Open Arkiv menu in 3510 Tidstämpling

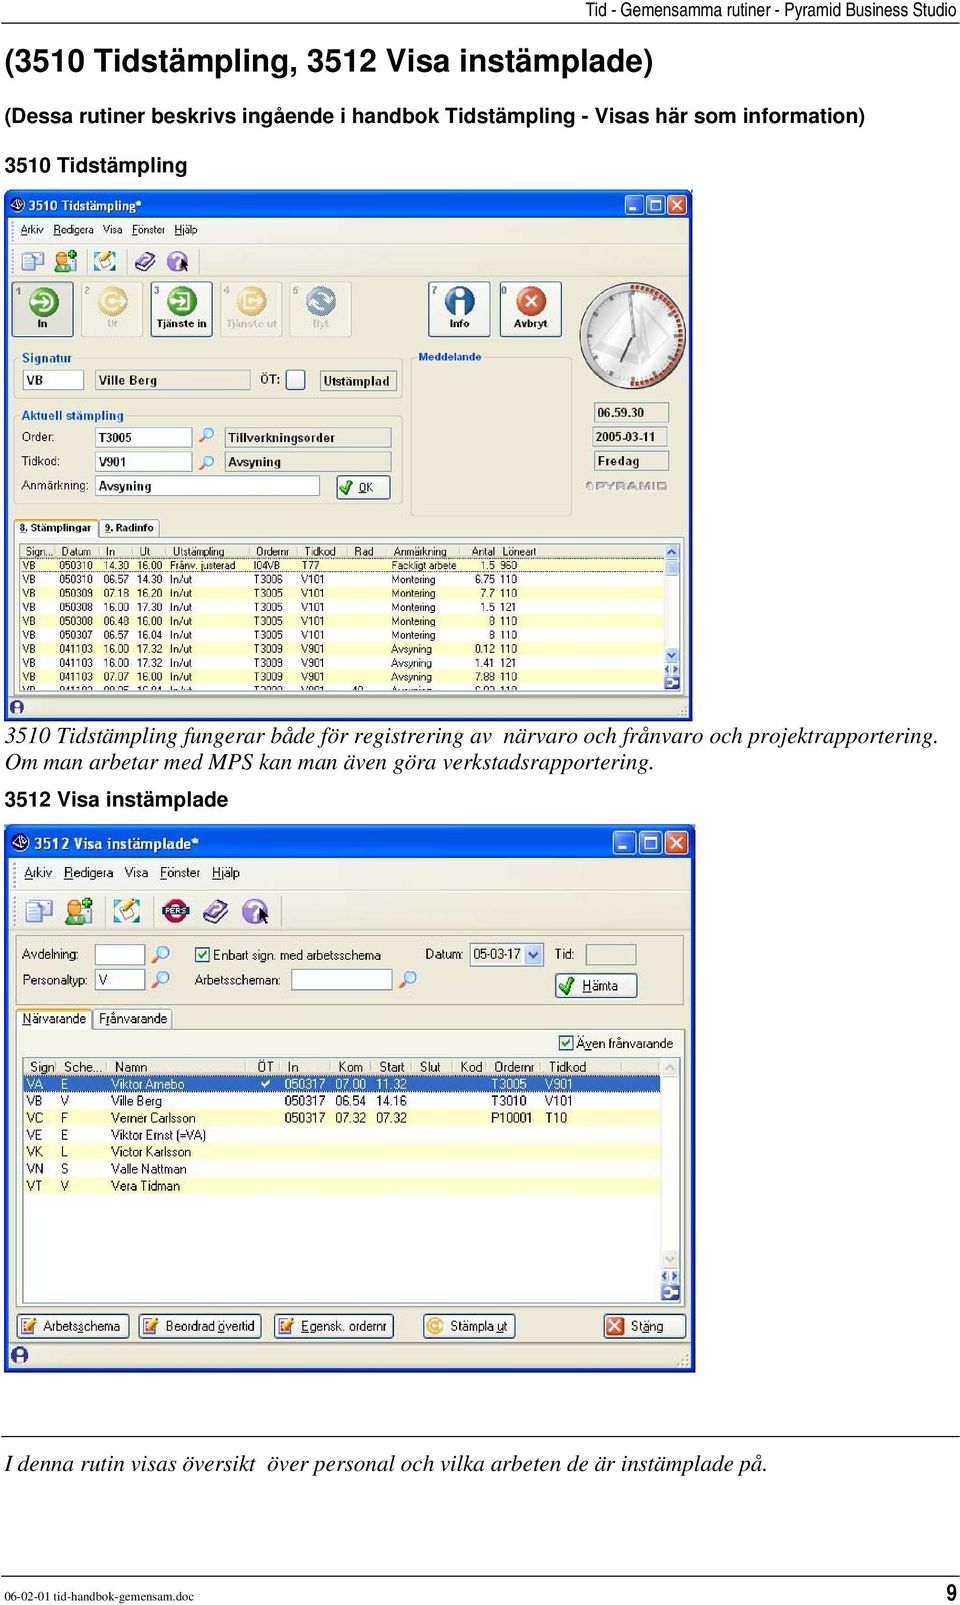click(32, 230)
